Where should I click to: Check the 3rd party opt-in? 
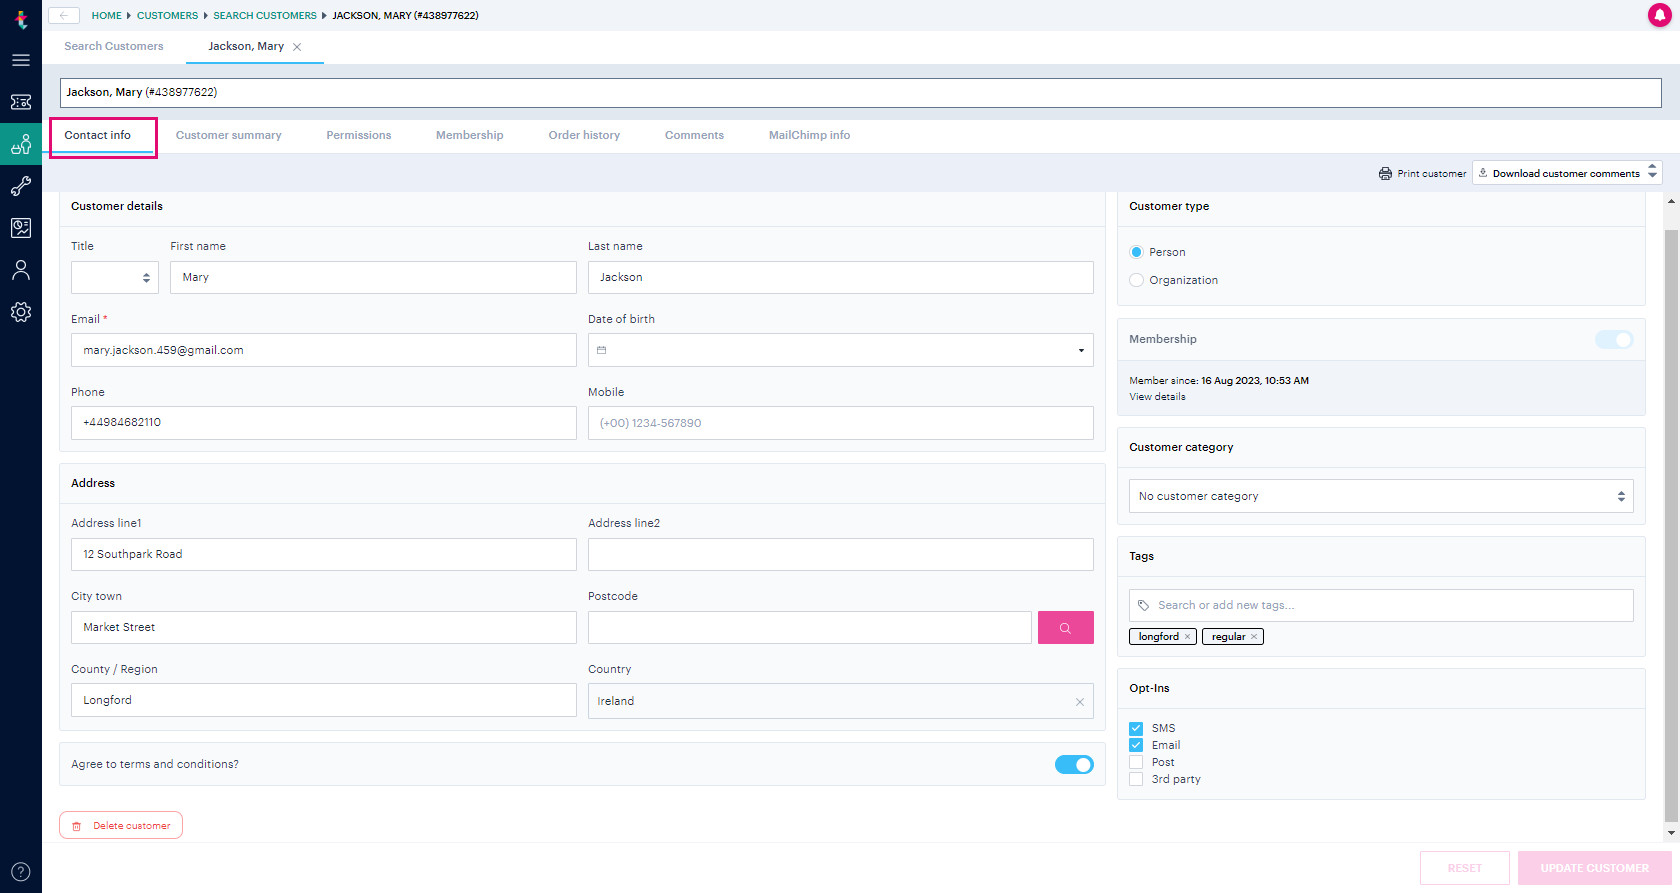[x=1136, y=780]
